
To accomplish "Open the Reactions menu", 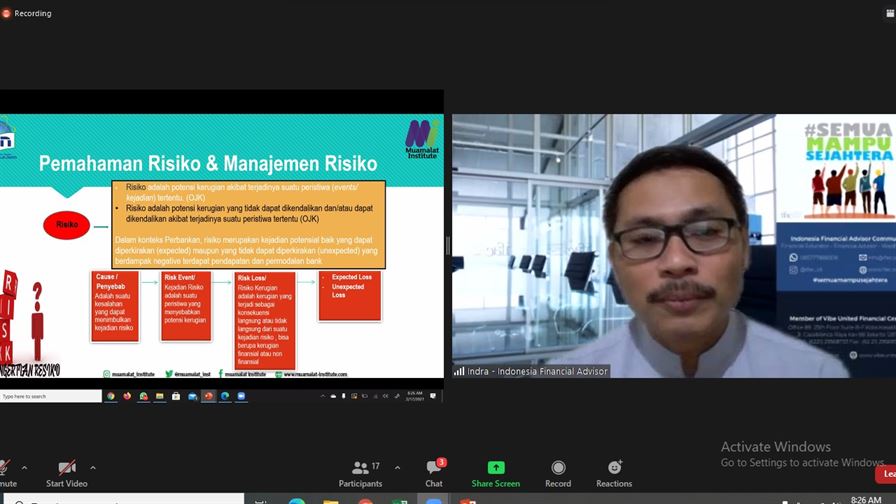I will click(614, 472).
